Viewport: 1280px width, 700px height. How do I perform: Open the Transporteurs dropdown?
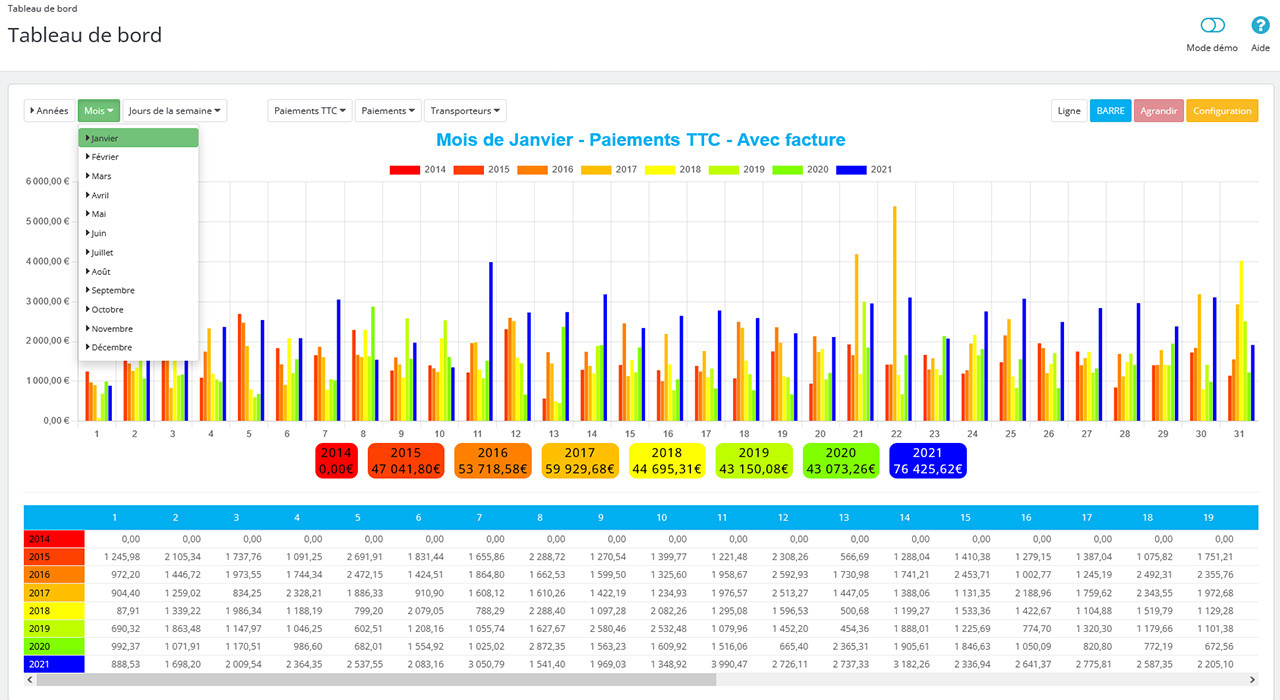click(x=465, y=111)
